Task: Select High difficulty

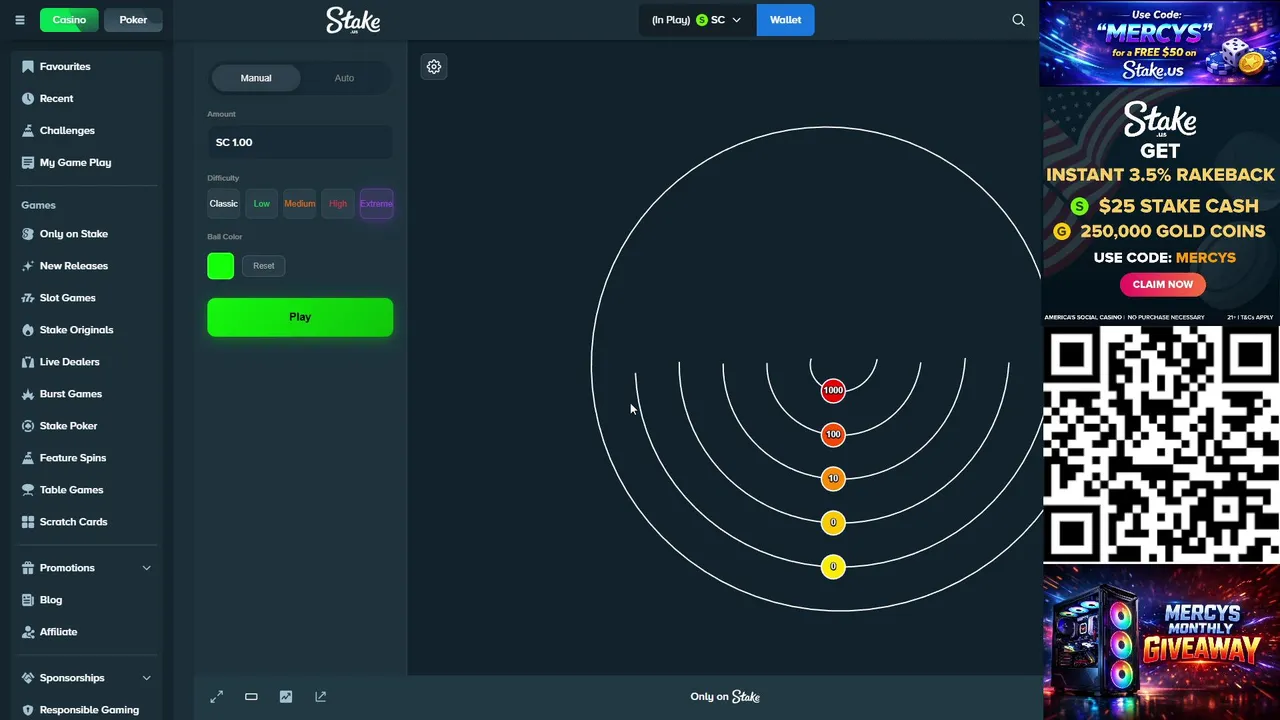Action: tap(338, 204)
